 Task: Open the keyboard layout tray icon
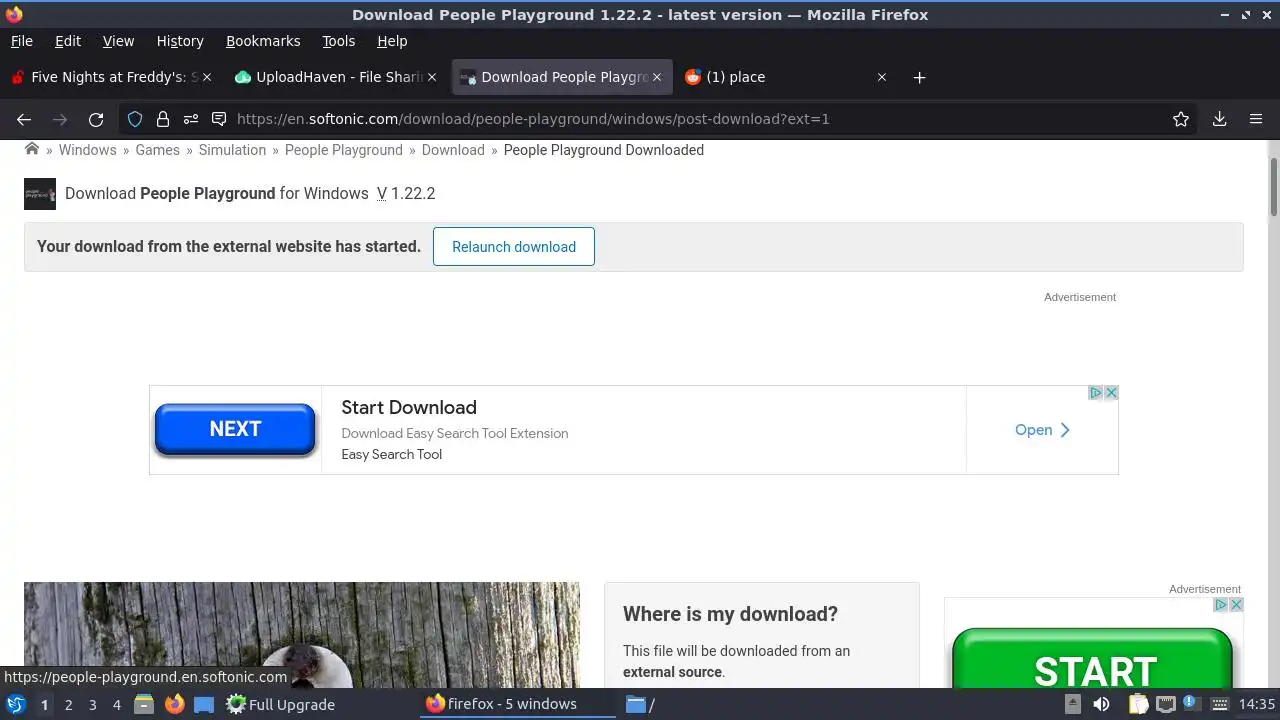click(1221, 704)
